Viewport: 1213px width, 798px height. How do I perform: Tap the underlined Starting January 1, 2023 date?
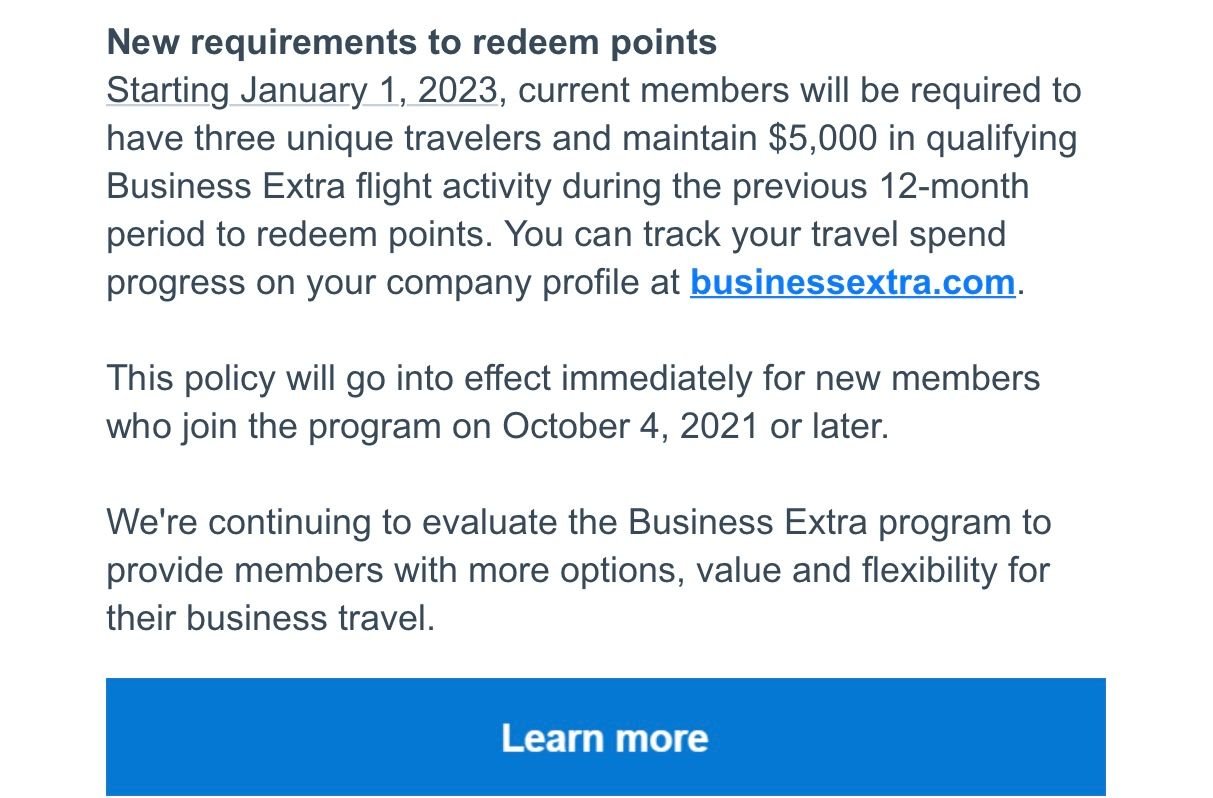coord(302,90)
